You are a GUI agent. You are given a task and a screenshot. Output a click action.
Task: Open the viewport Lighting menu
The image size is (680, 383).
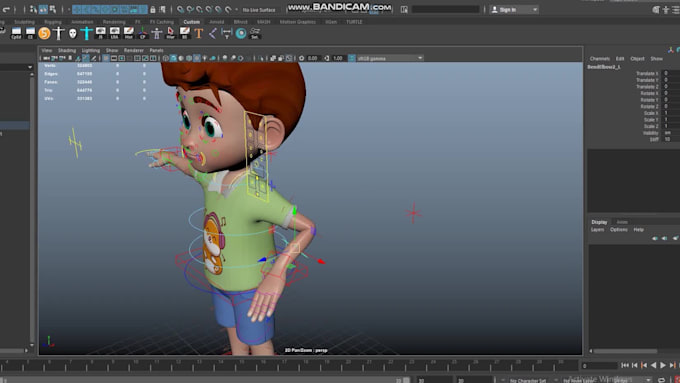pos(91,50)
